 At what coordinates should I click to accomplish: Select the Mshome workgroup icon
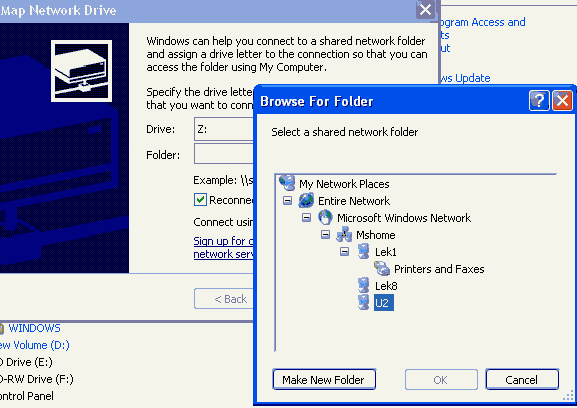(x=344, y=234)
